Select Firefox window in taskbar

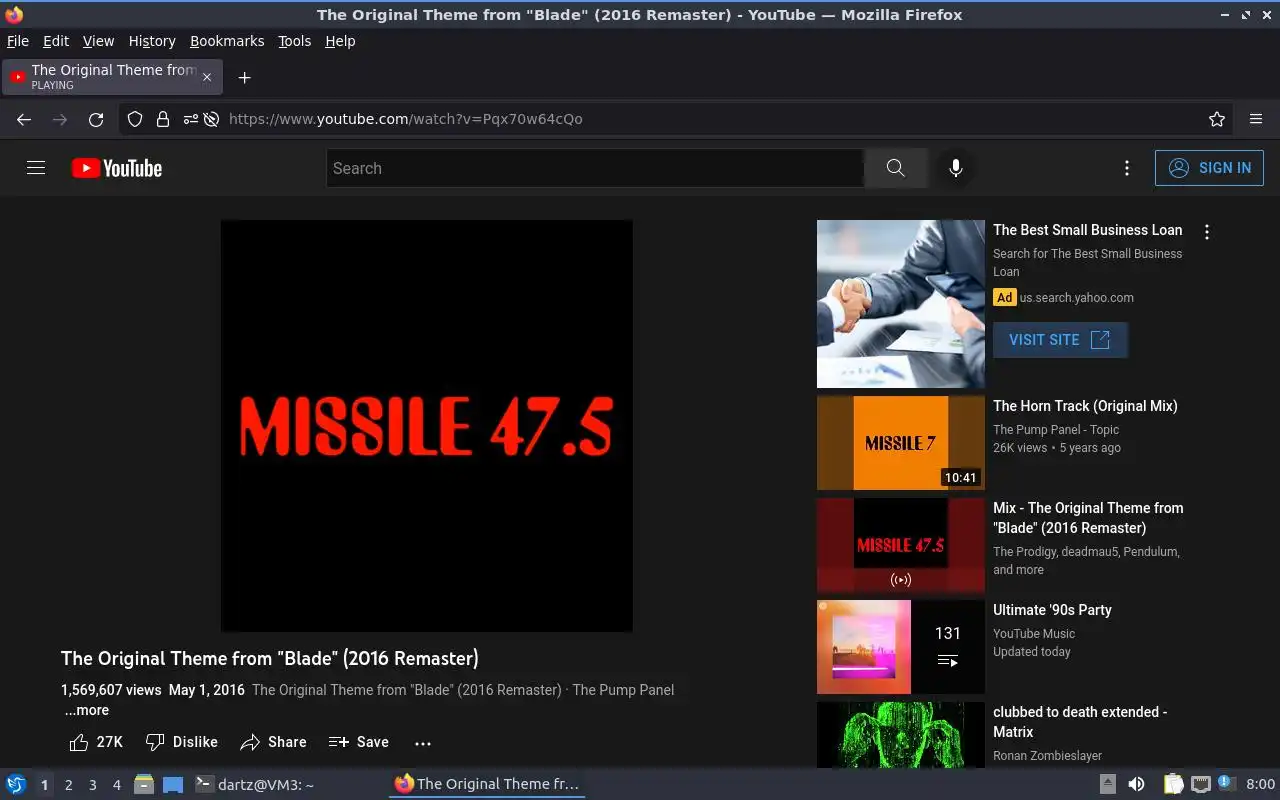pyautogui.click(x=487, y=784)
